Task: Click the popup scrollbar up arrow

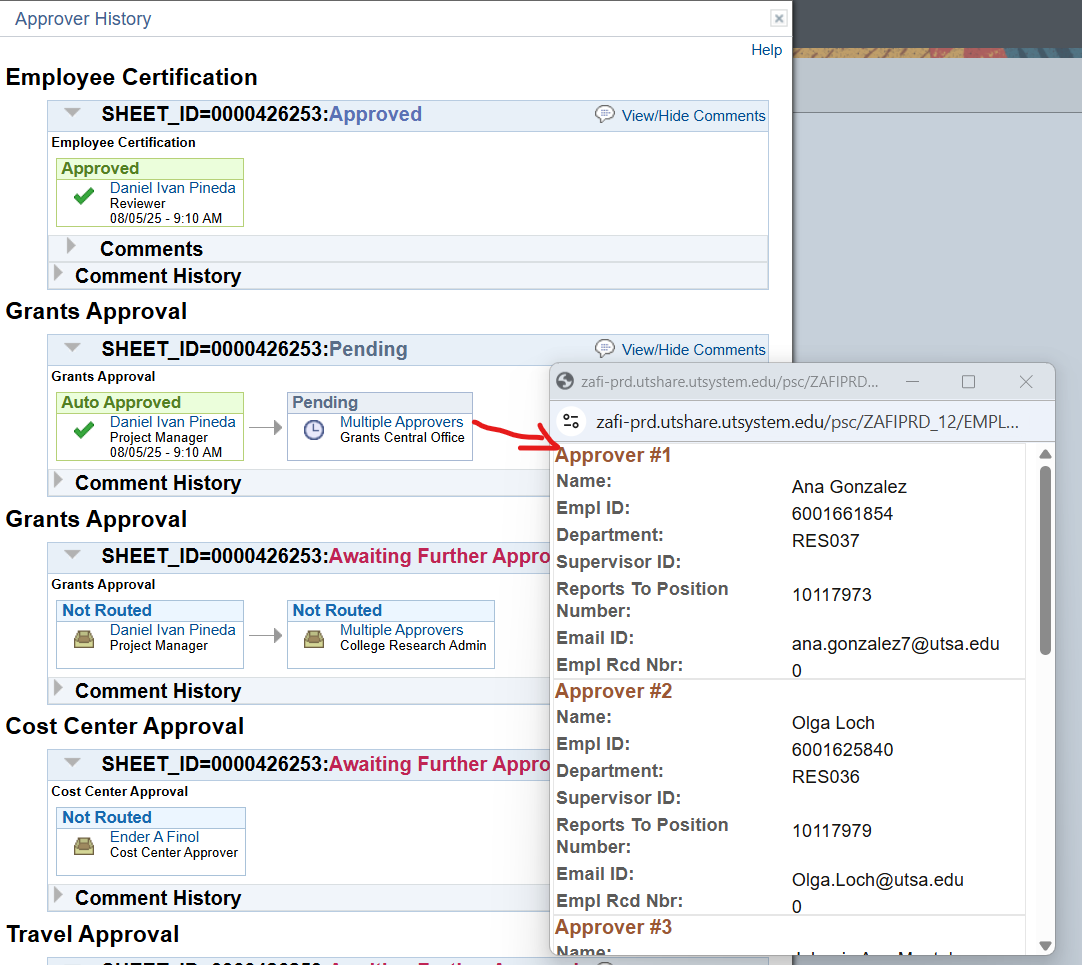Action: pos(1045,454)
